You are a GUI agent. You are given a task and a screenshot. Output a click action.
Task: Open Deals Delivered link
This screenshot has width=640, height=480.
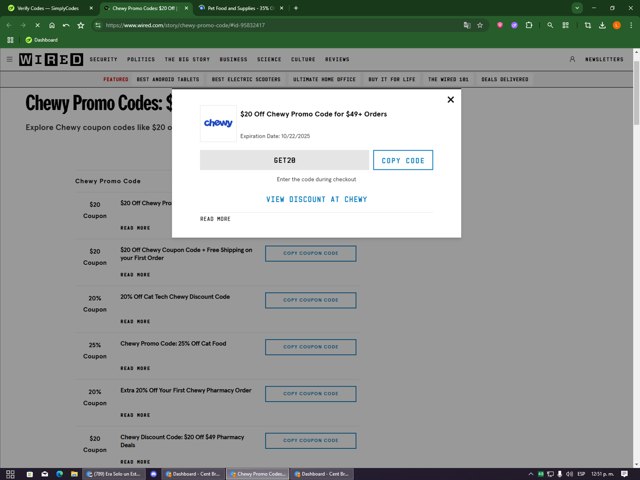(x=504, y=79)
